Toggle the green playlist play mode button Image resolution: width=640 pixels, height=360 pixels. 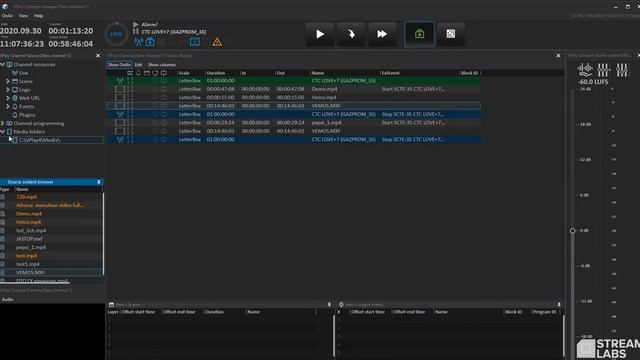pyautogui.click(x=419, y=34)
